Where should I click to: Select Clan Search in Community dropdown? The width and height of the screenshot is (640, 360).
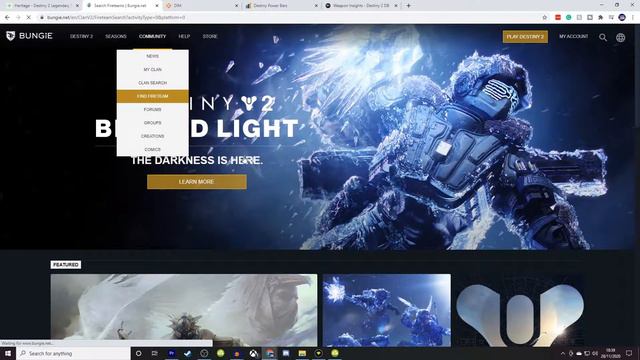pos(153,83)
